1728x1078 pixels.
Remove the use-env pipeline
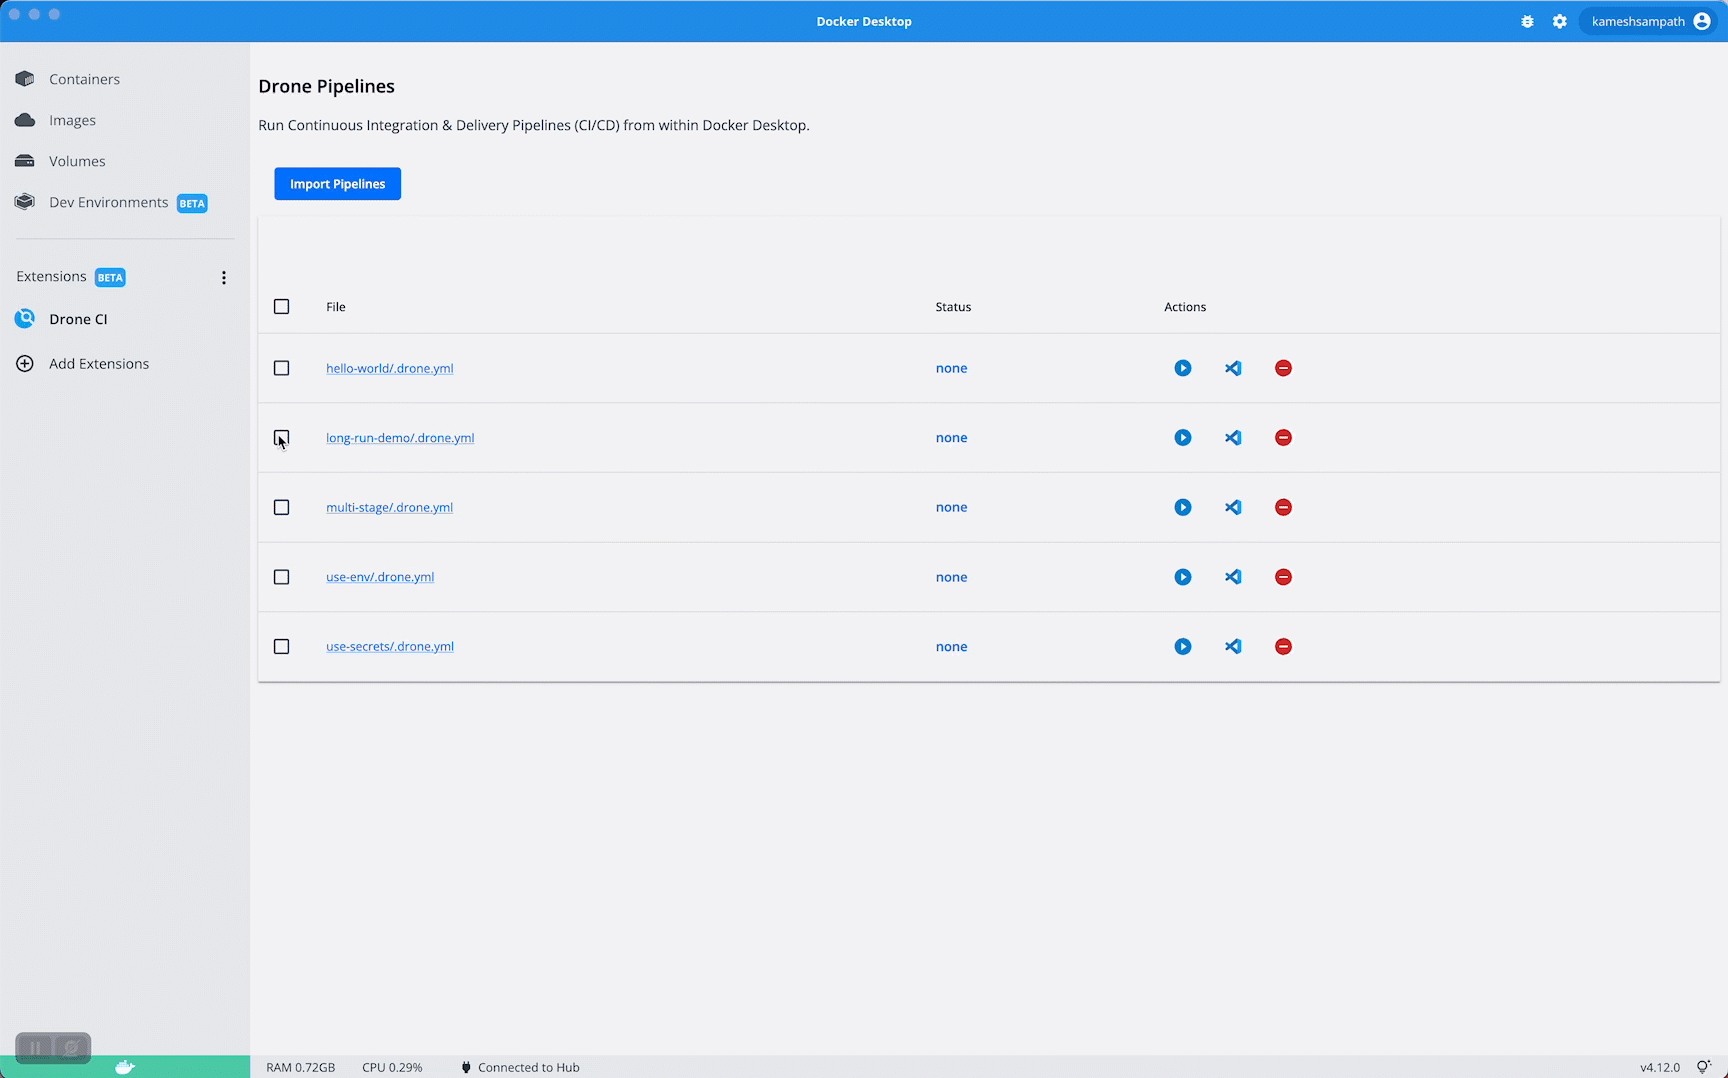pos(1283,577)
